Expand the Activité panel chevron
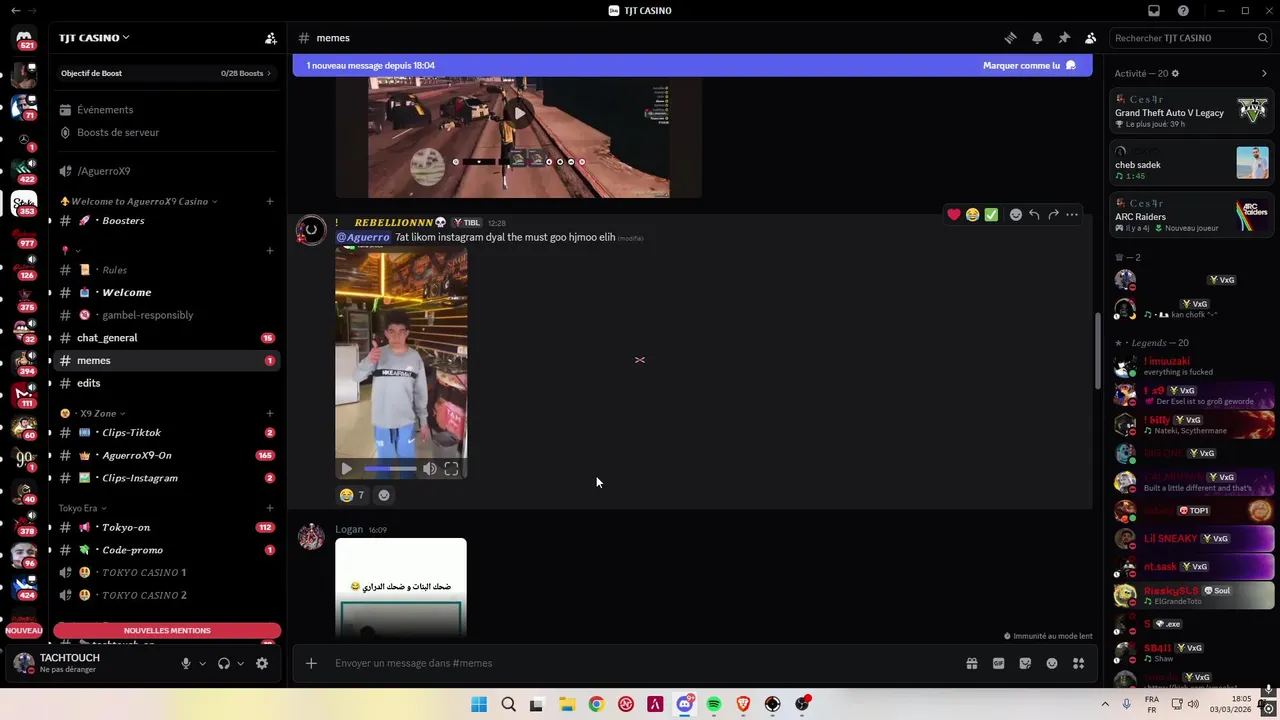1280x720 pixels. [1264, 73]
